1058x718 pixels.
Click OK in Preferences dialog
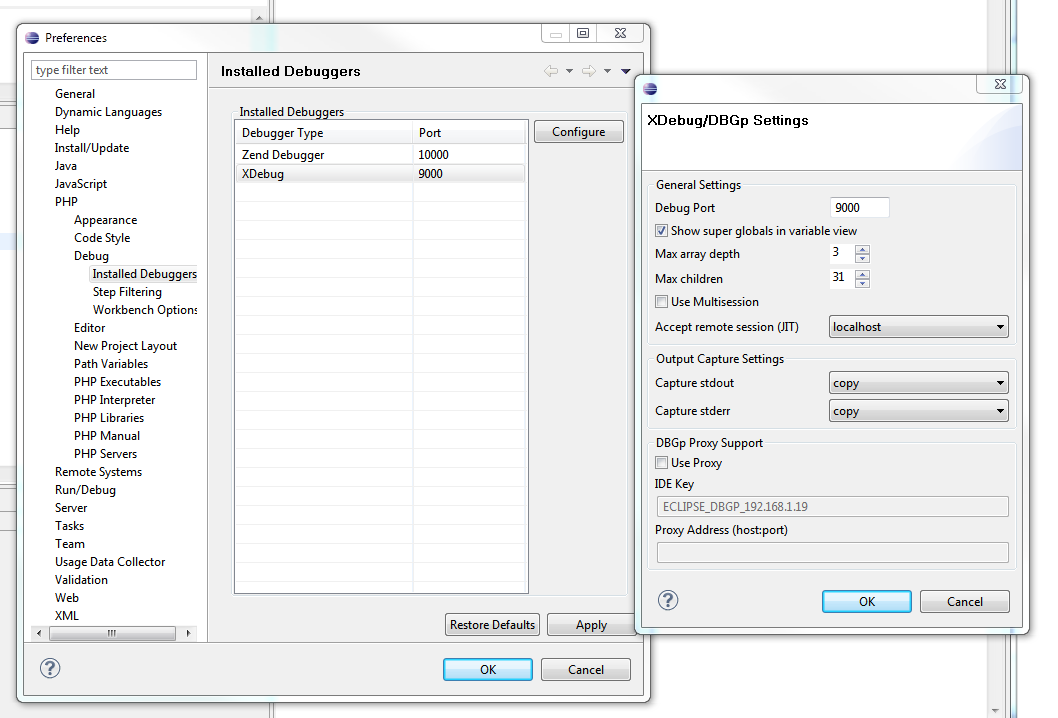488,669
